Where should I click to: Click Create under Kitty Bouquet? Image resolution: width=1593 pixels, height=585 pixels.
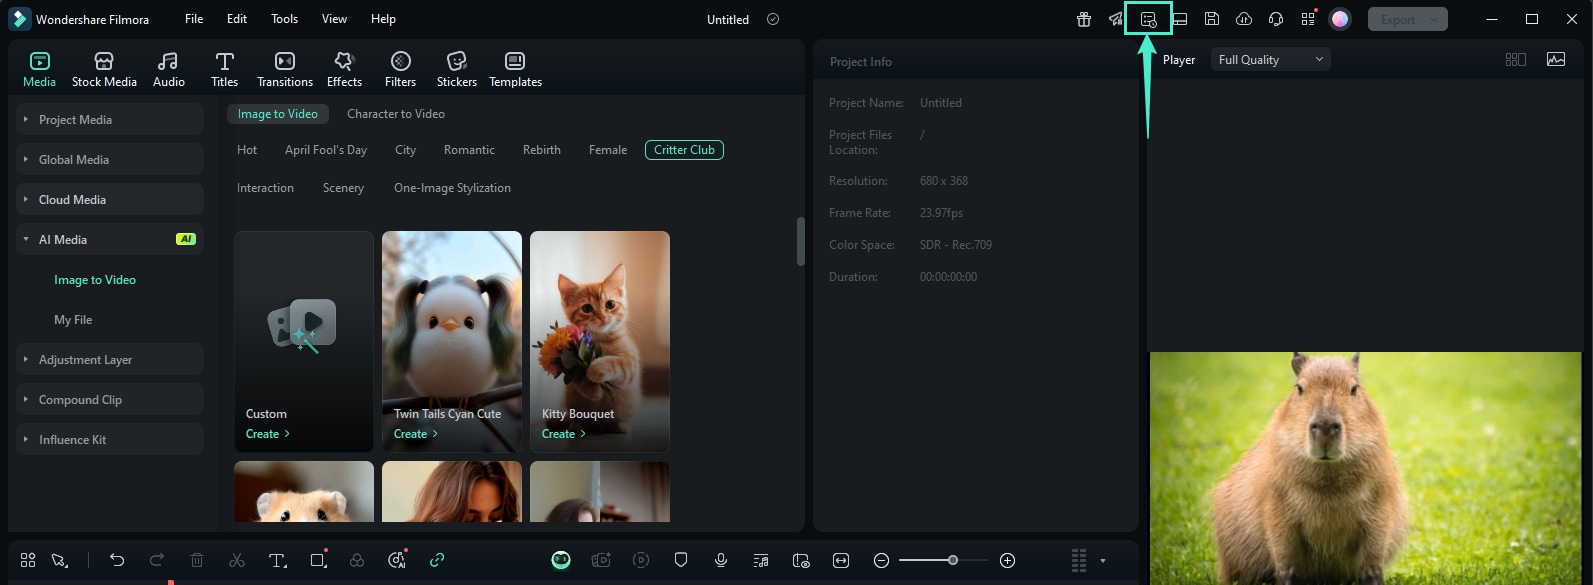564,434
